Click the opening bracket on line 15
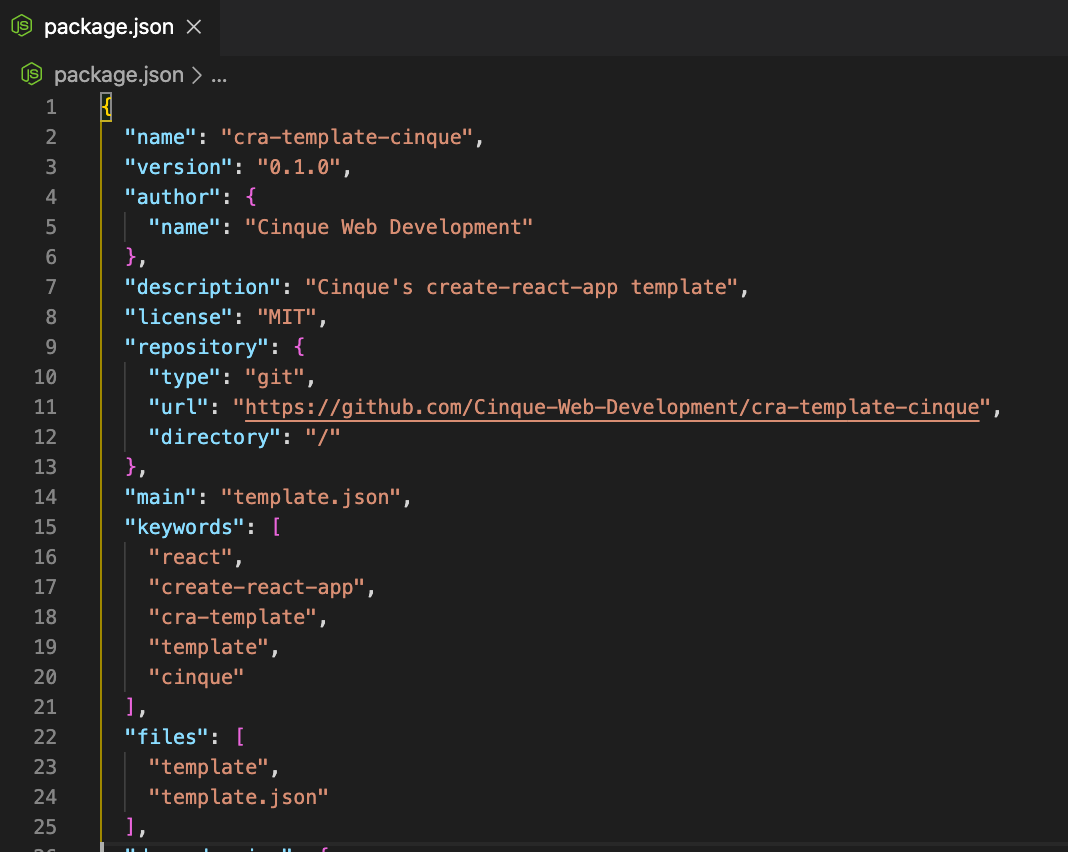Screen dimensions: 1068x852 [276, 526]
